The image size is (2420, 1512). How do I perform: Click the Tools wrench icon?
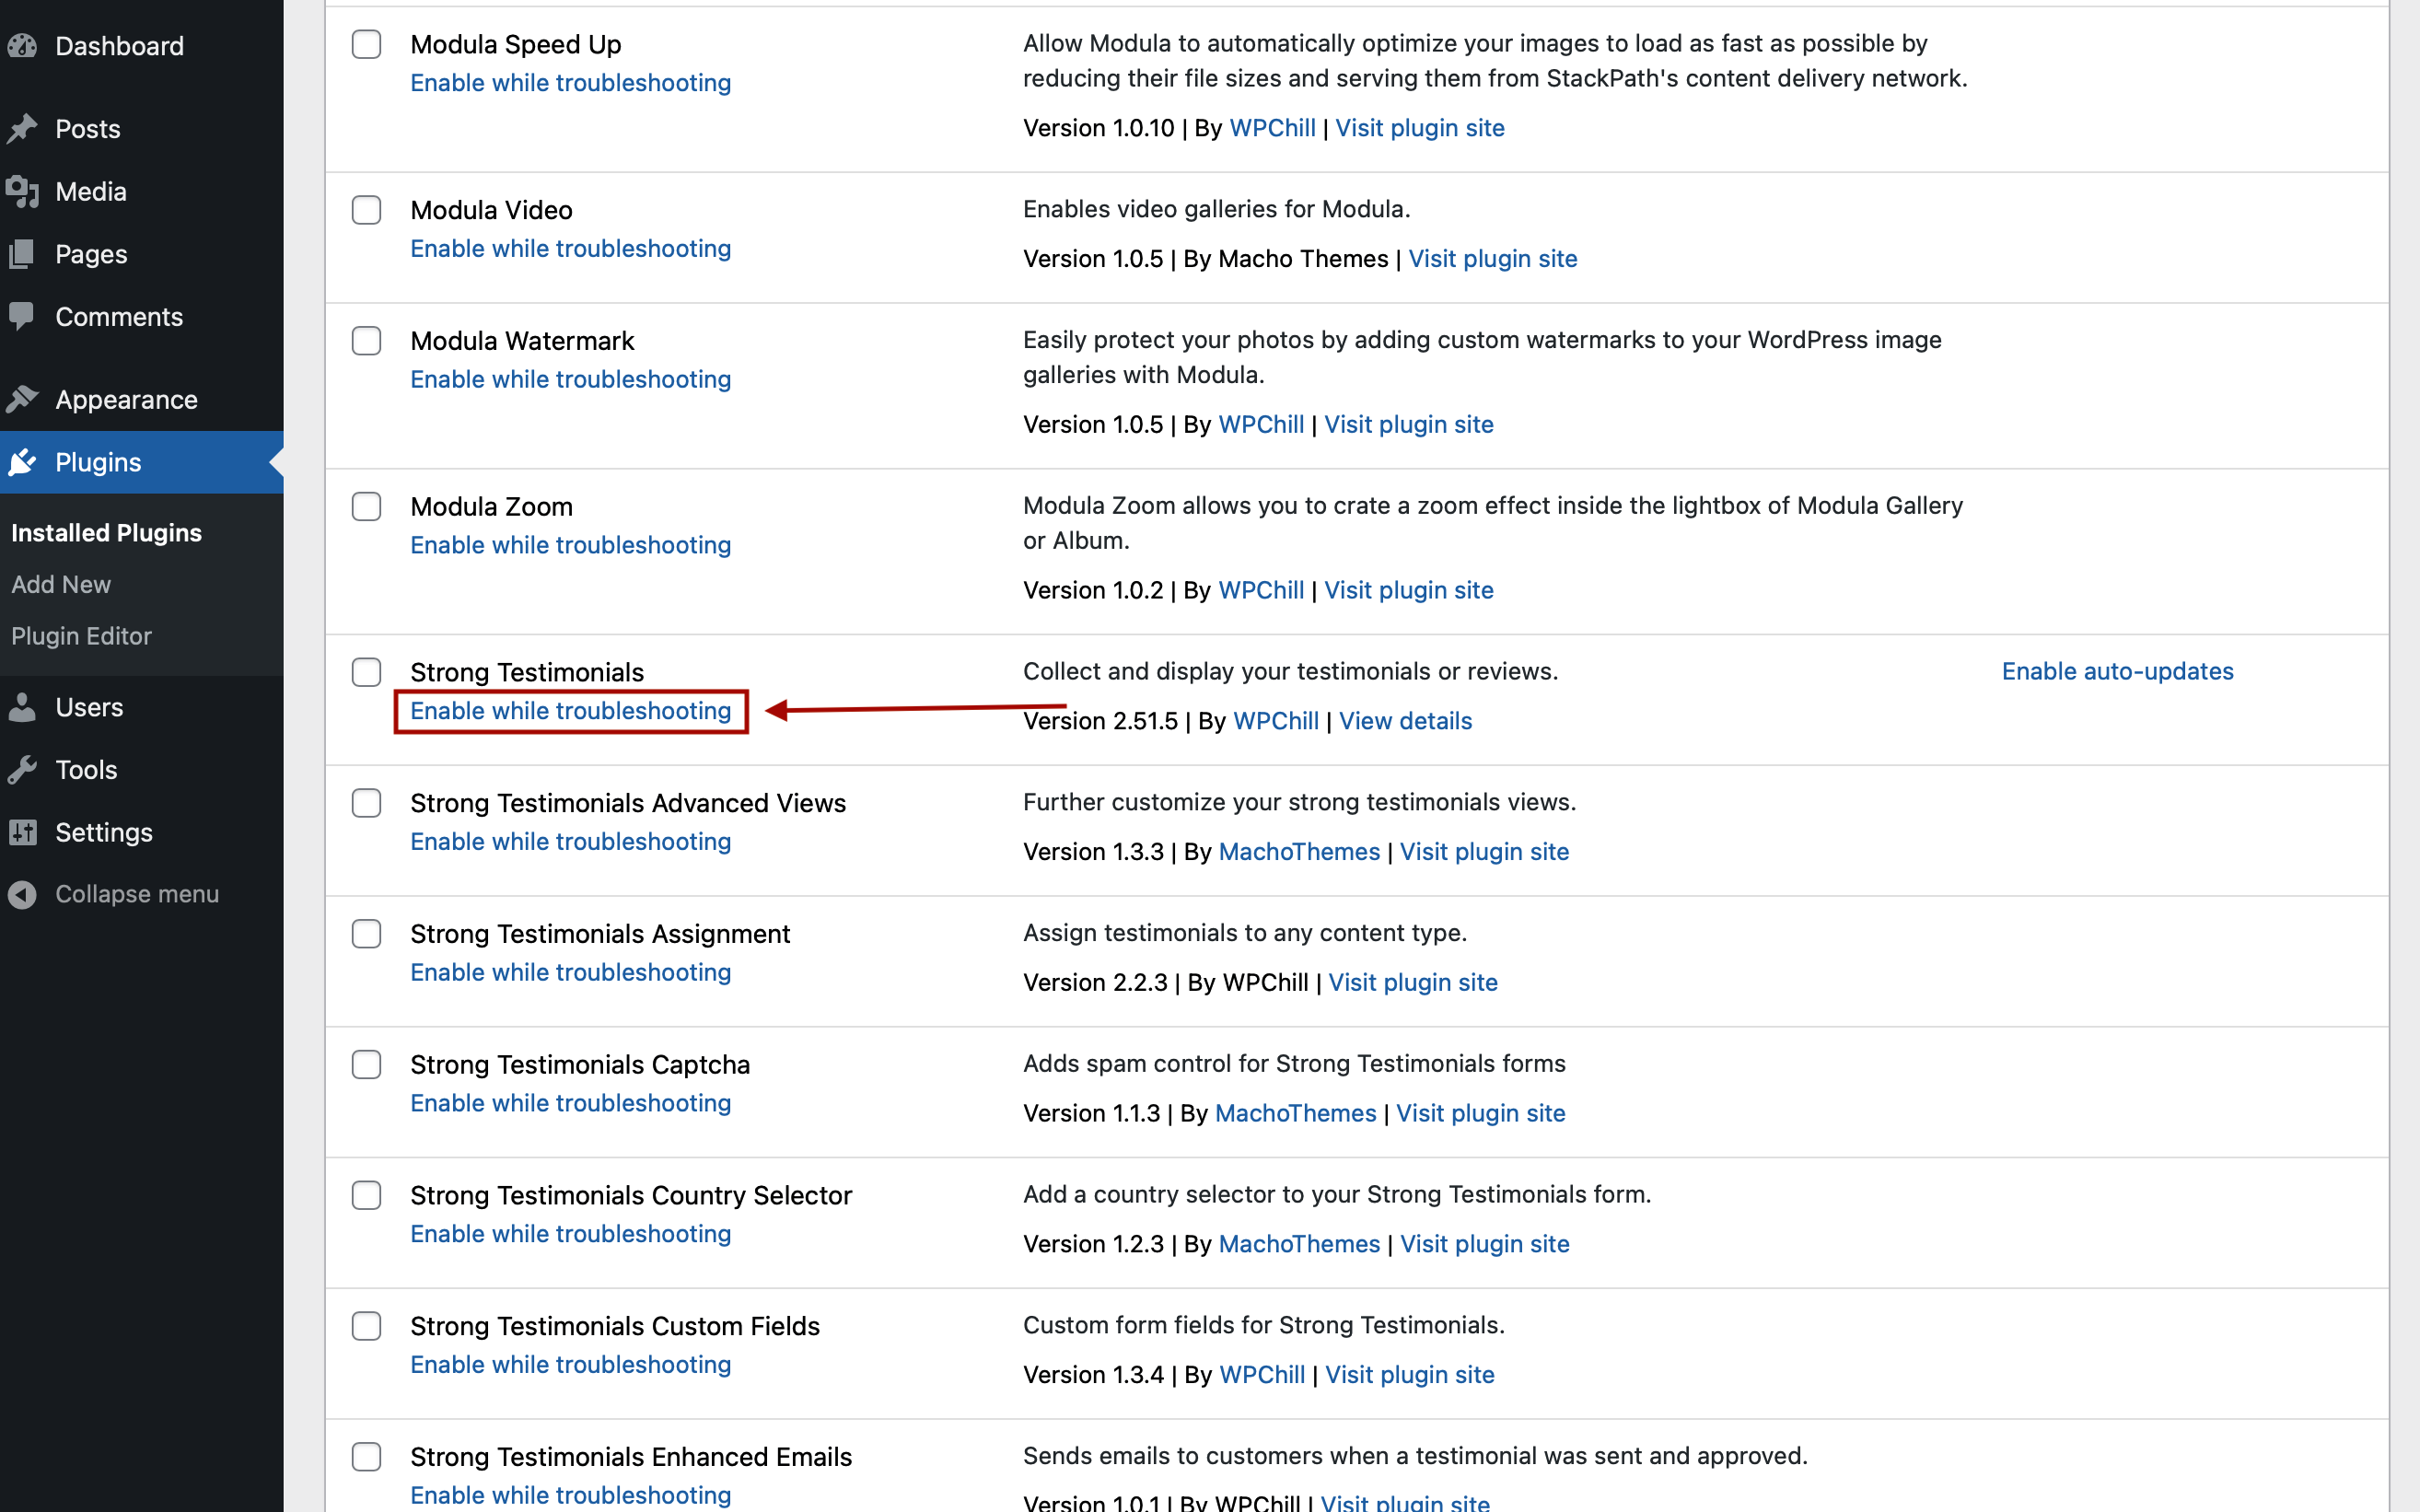(x=22, y=770)
